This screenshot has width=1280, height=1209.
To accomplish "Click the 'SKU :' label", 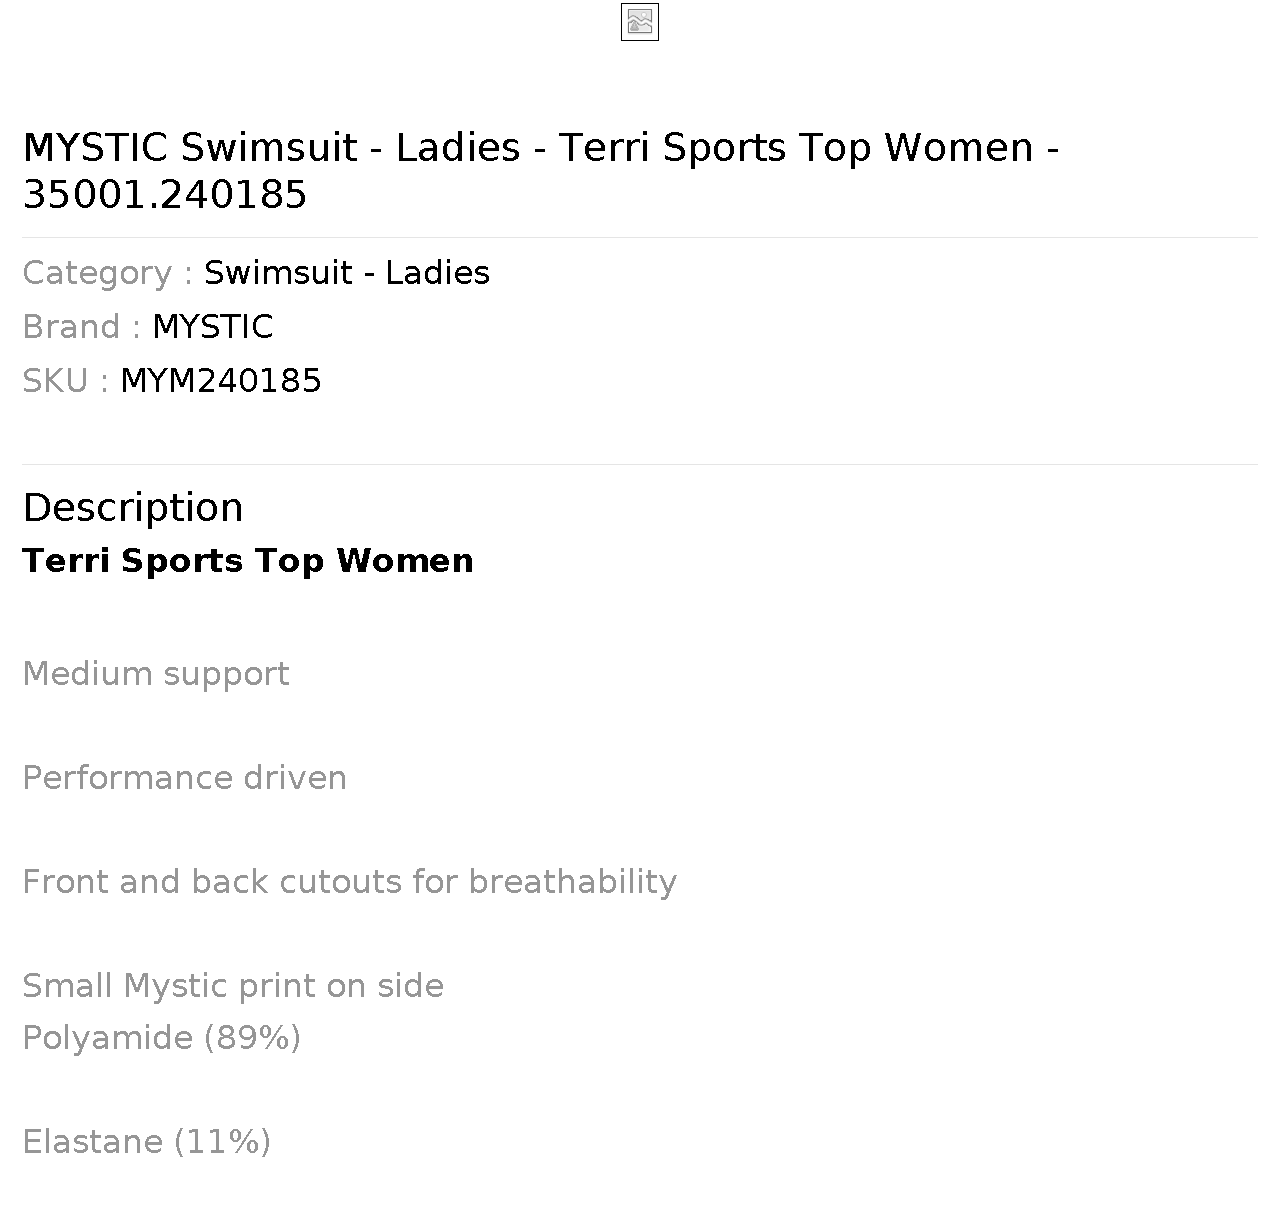I will [66, 381].
